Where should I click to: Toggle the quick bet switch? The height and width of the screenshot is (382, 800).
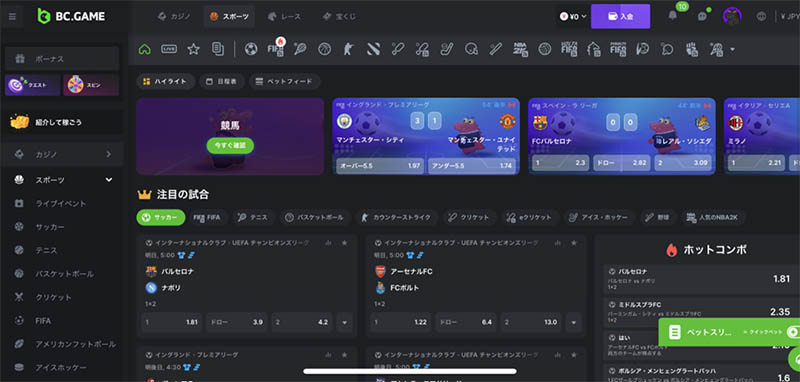[x=793, y=333]
